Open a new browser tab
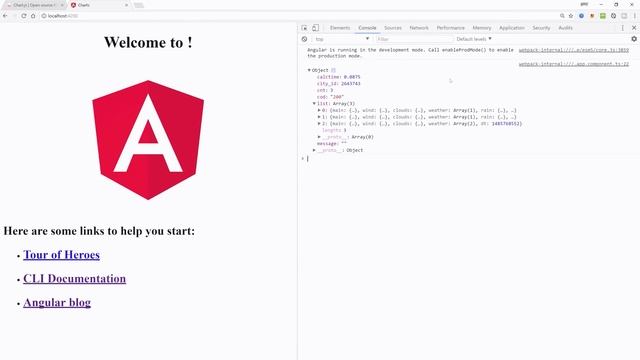The image size is (640, 360). (139, 5)
